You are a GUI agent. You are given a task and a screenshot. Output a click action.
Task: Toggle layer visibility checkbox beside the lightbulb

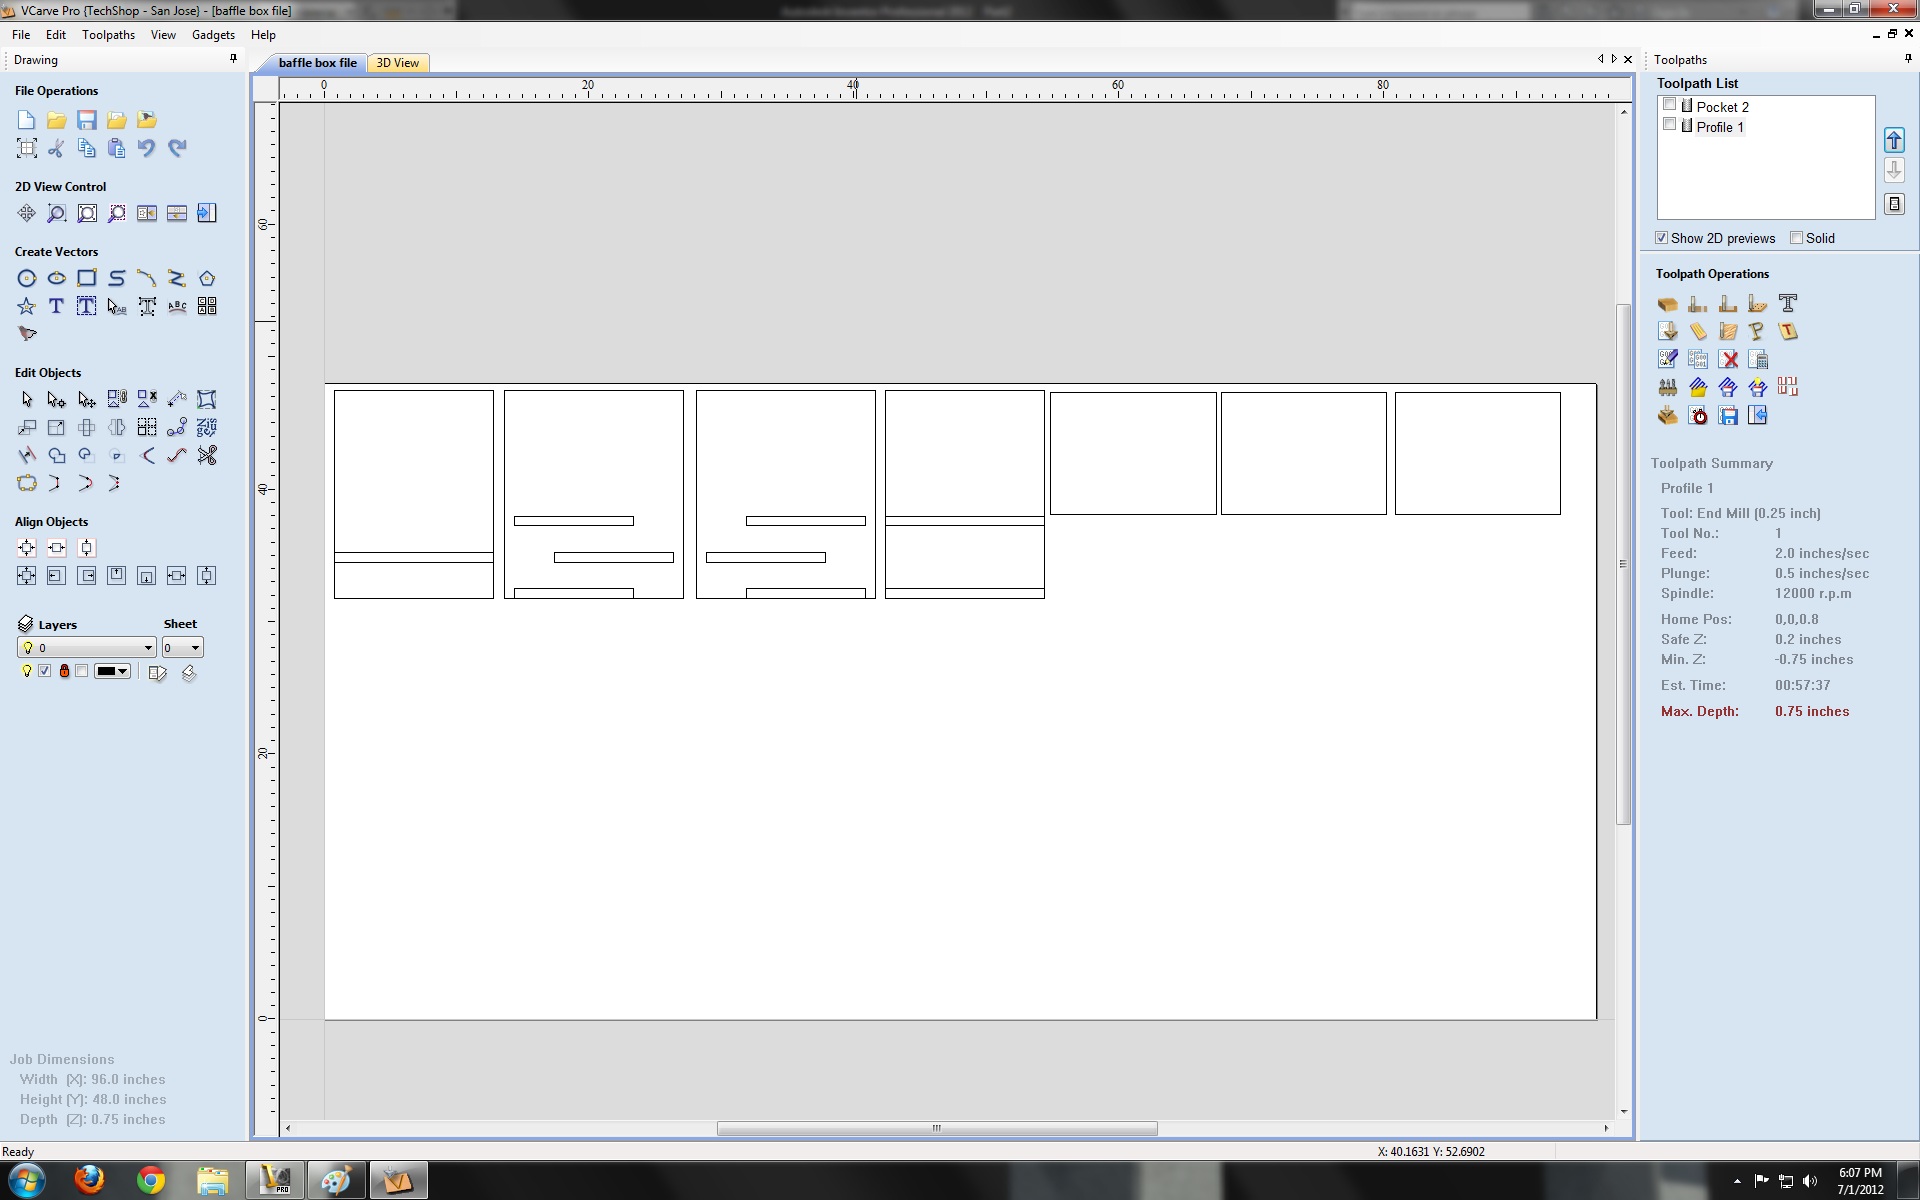[x=44, y=671]
